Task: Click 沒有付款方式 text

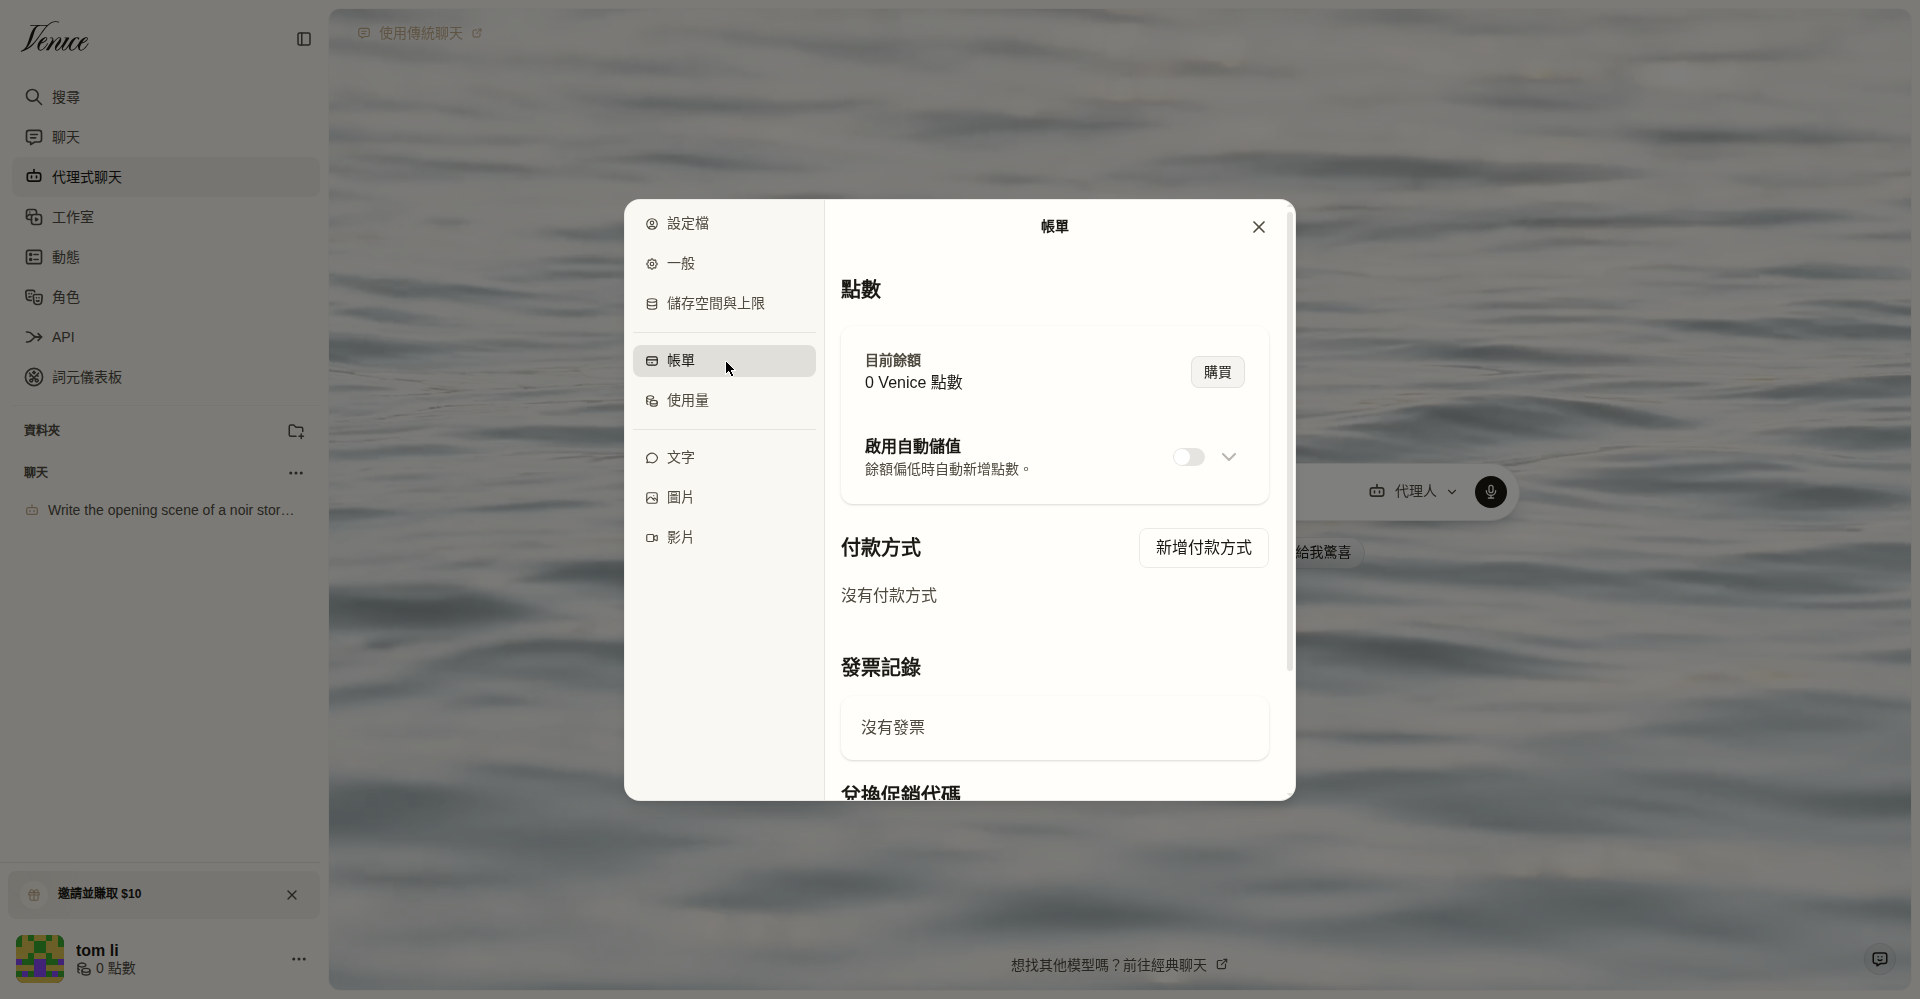Action: pos(889,596)
